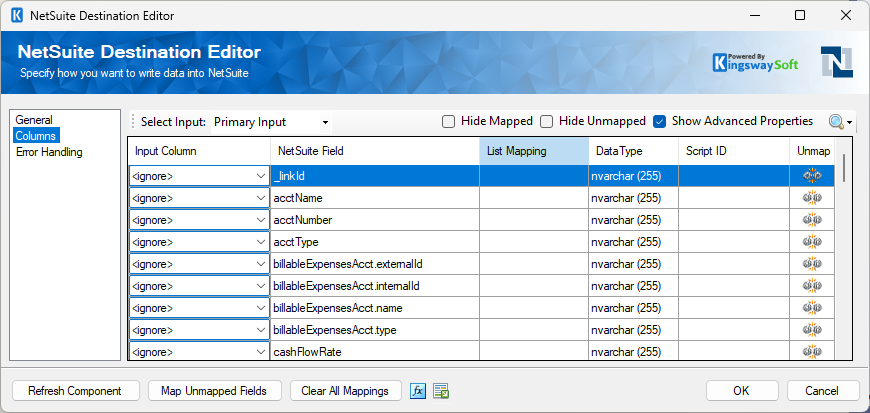Enable the Hide Unmapped checkbox
Viewport: 870px width, 413px height.
[547, 122]
